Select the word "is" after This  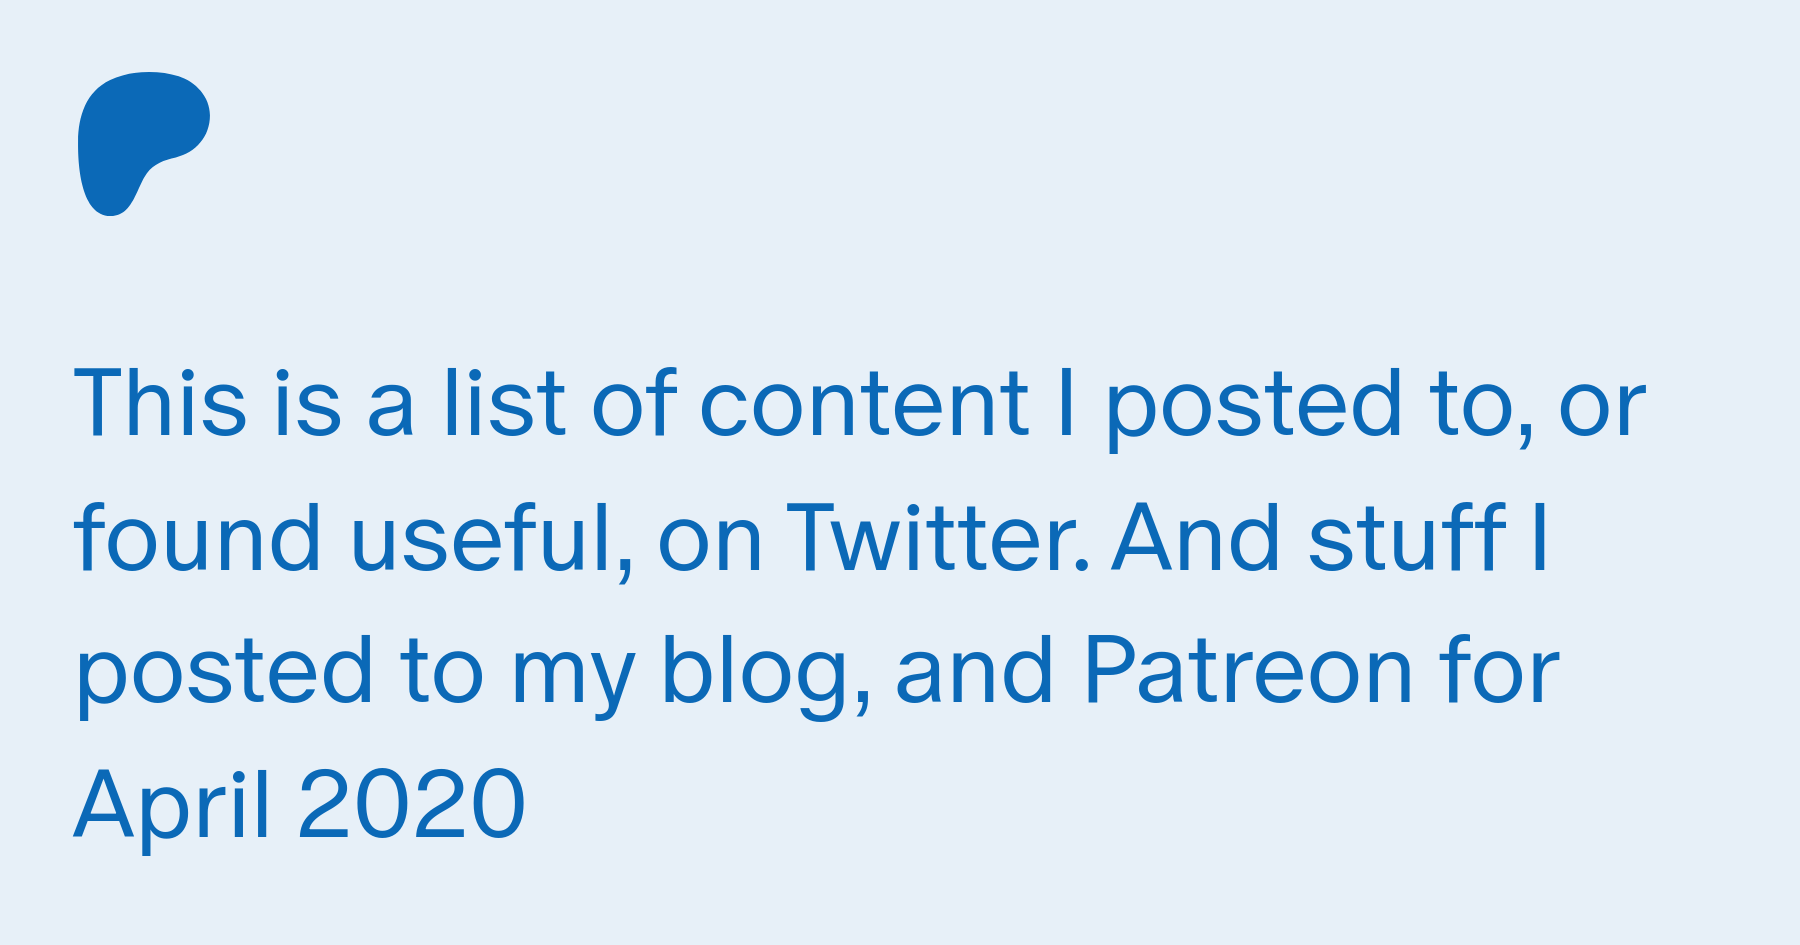307,403
